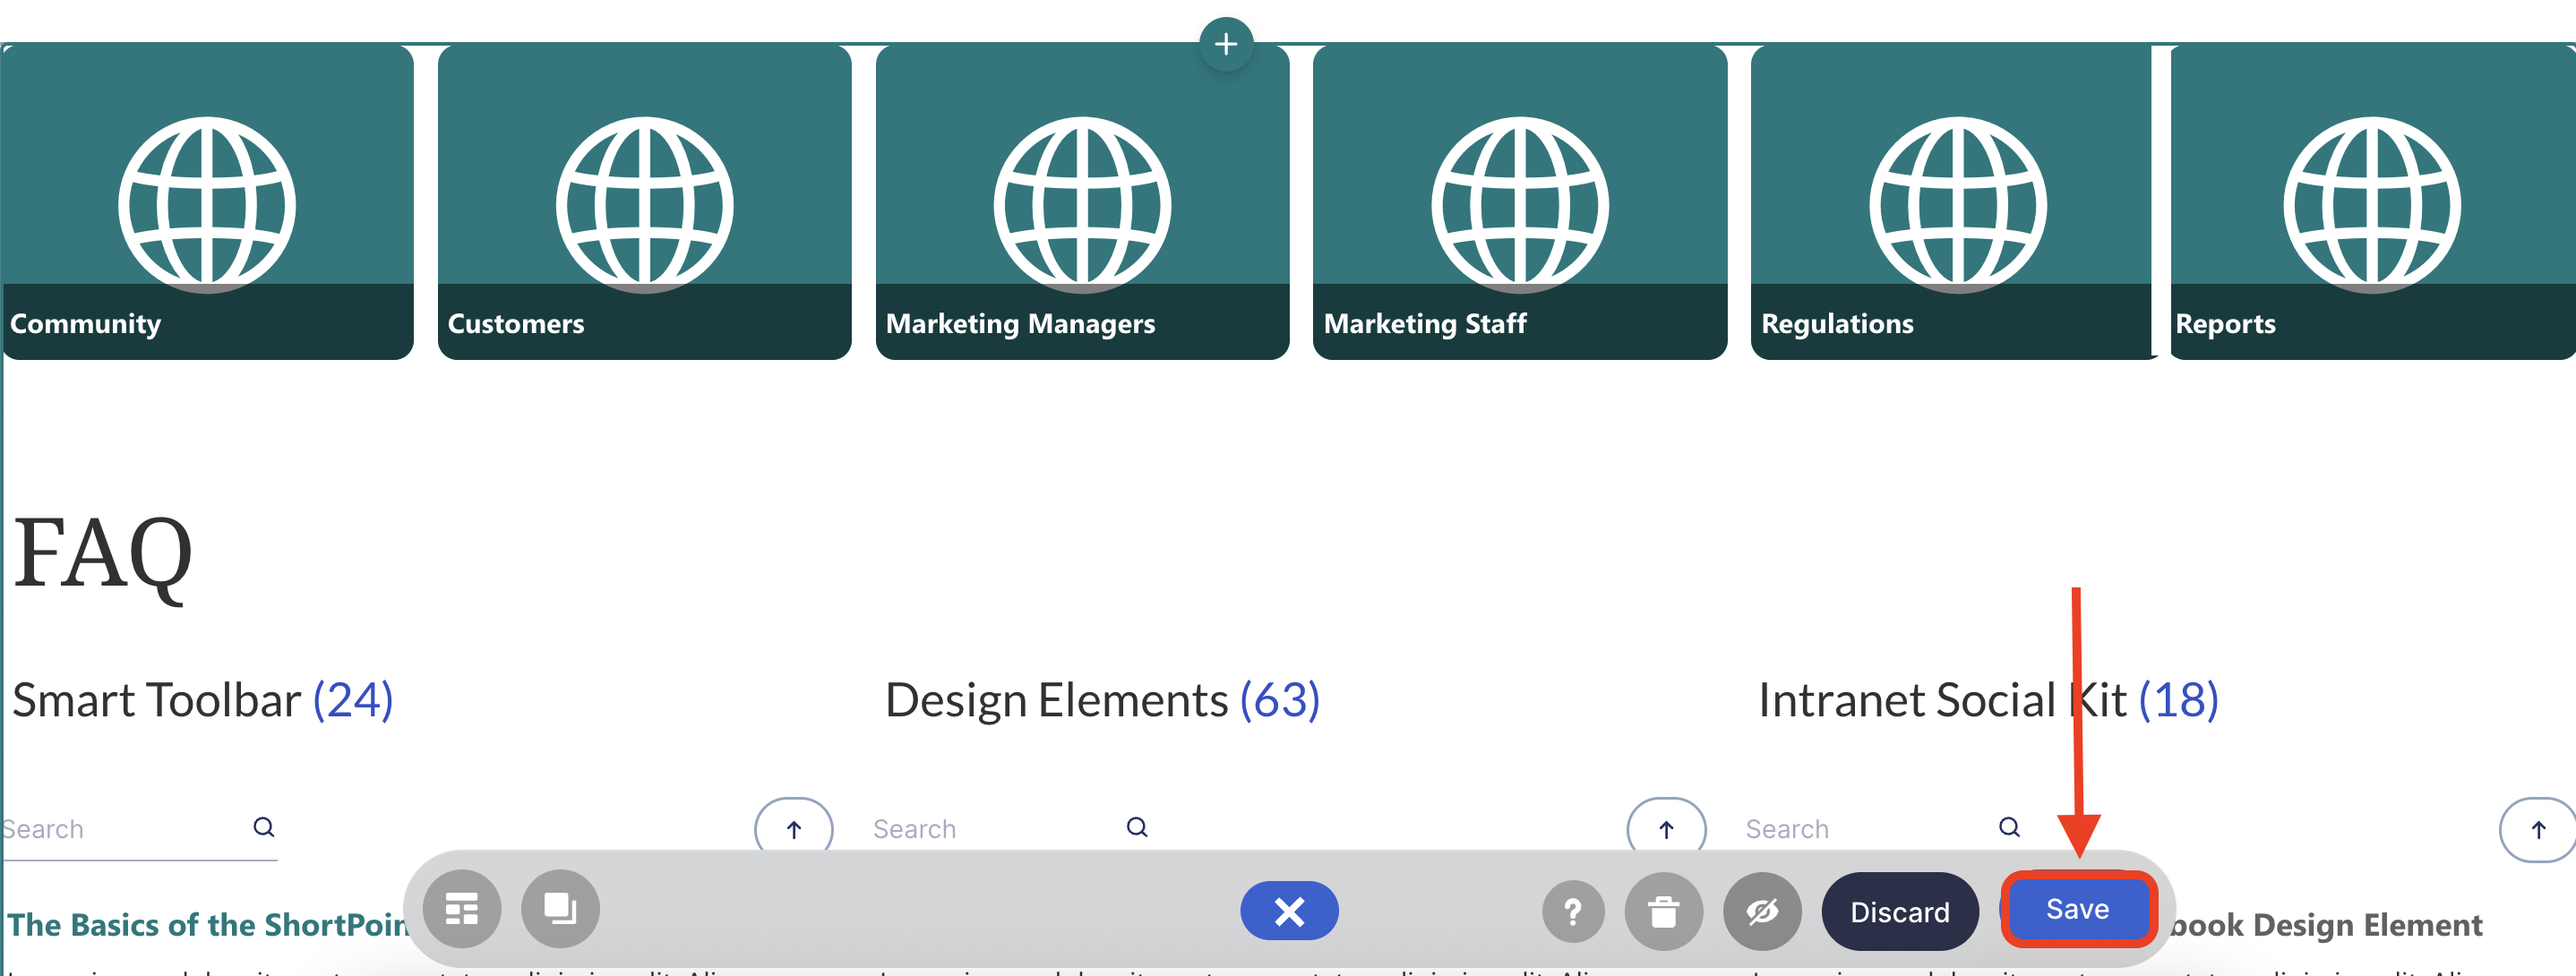Click the Reports tile globe icon

tap(2371, 203)
